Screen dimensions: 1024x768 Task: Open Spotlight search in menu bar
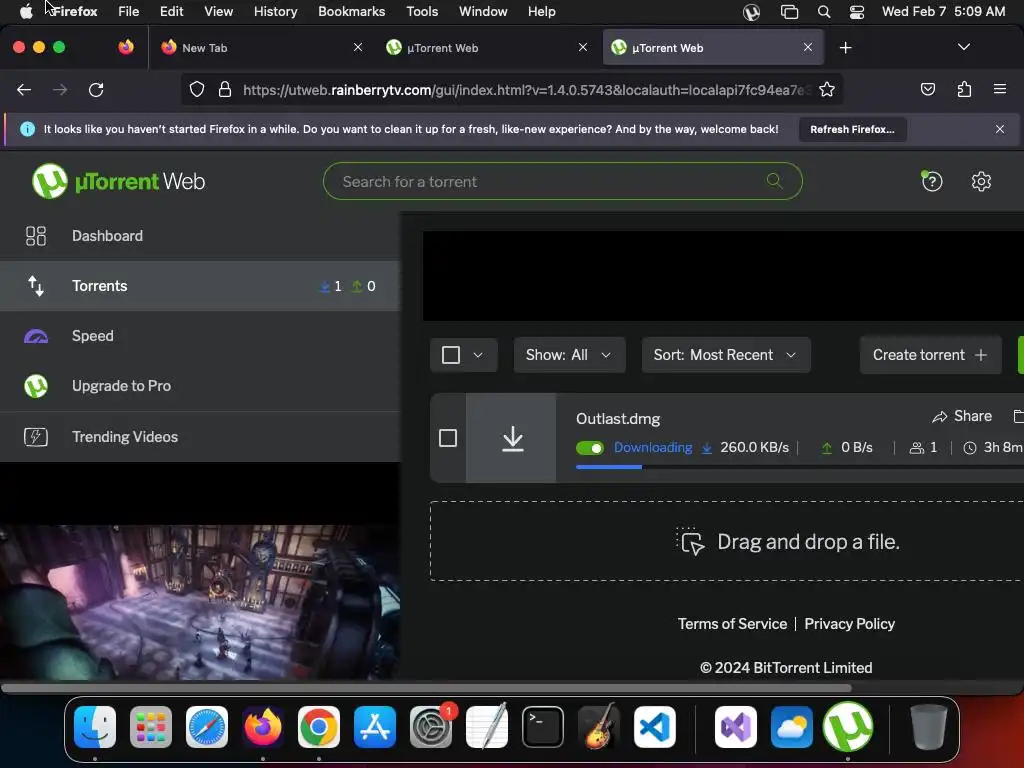[x=824, y=12]
